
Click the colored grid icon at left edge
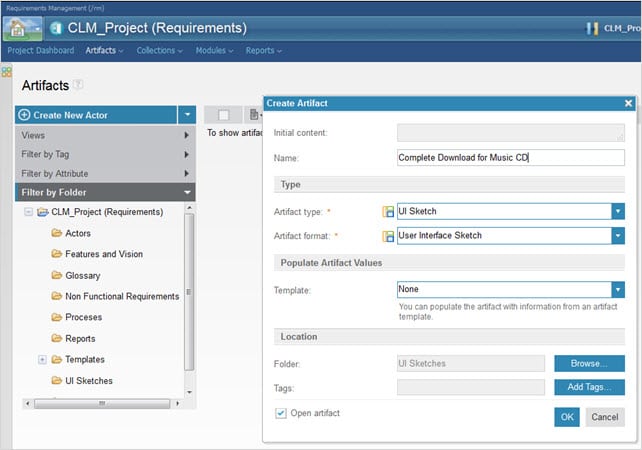[6, 72]
